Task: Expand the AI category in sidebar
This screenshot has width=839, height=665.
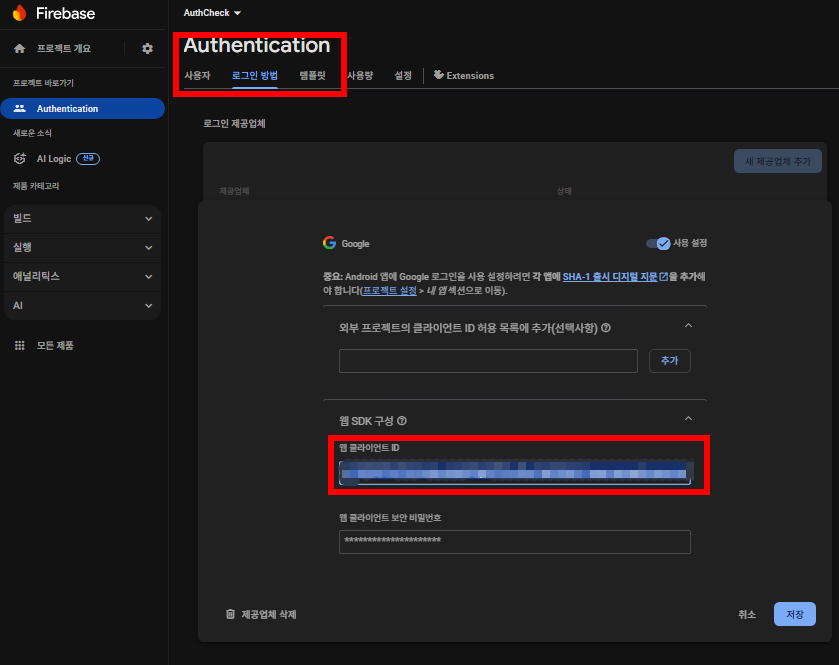Action: [x=82, y=305]
